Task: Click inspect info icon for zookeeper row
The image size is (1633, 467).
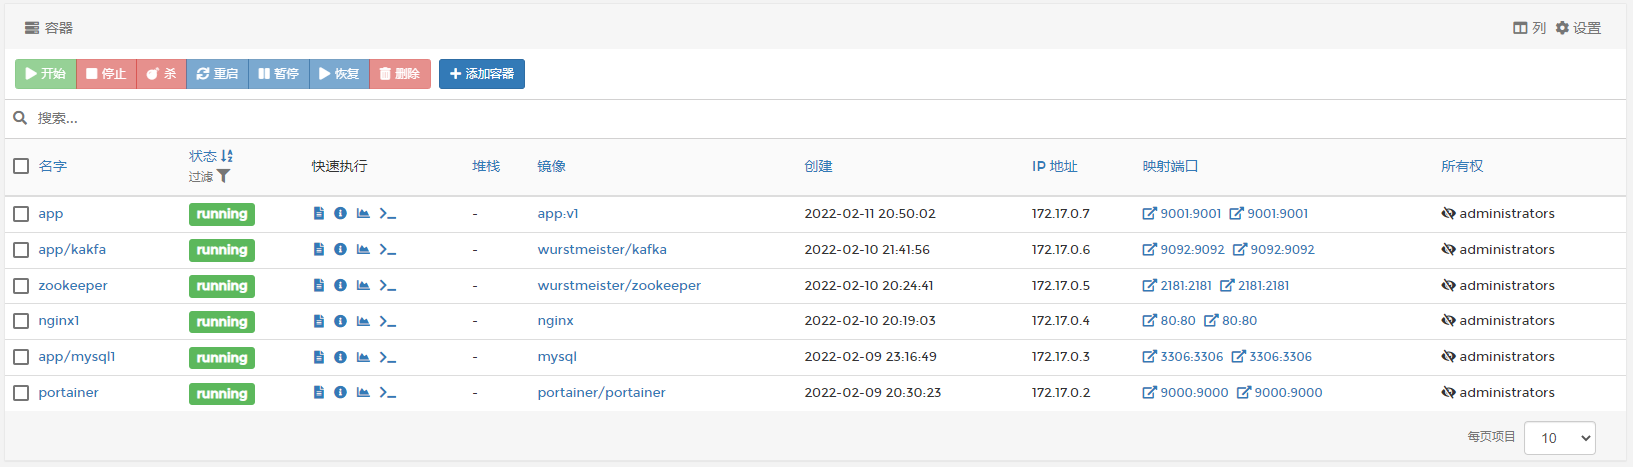Action: (x=340, y=286)
